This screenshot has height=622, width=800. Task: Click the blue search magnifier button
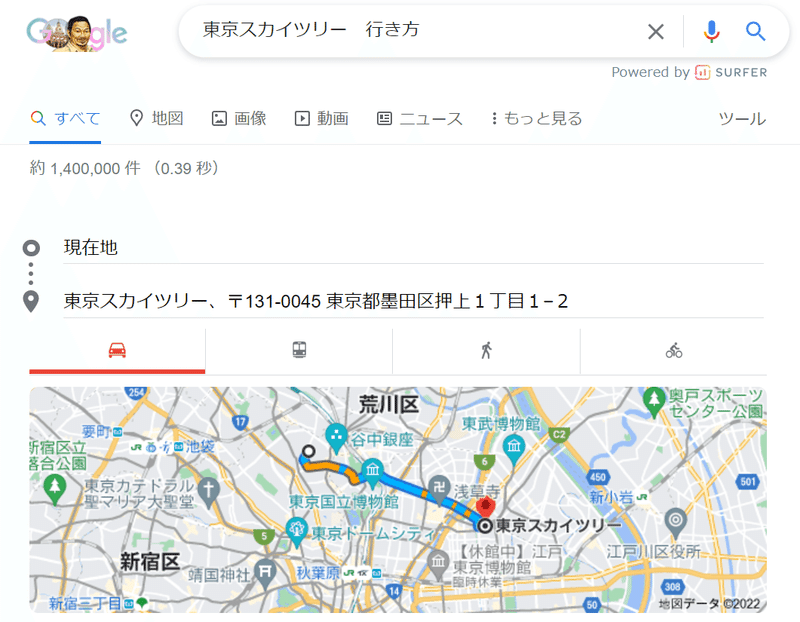[755, 32]
